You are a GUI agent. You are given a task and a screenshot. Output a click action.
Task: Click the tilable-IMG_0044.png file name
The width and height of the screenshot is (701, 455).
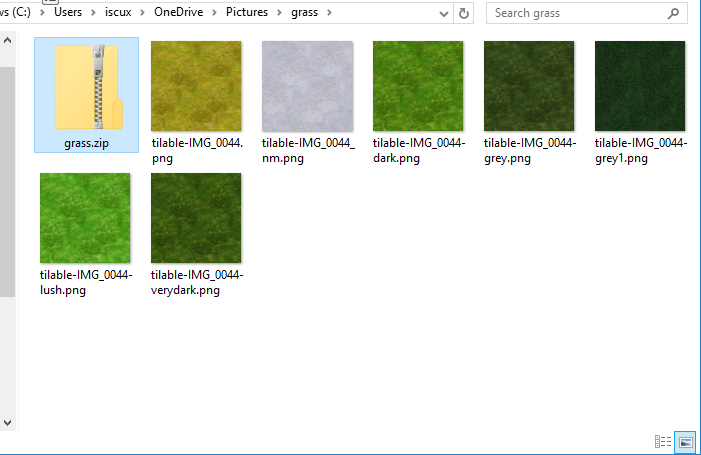coord(197,151)
